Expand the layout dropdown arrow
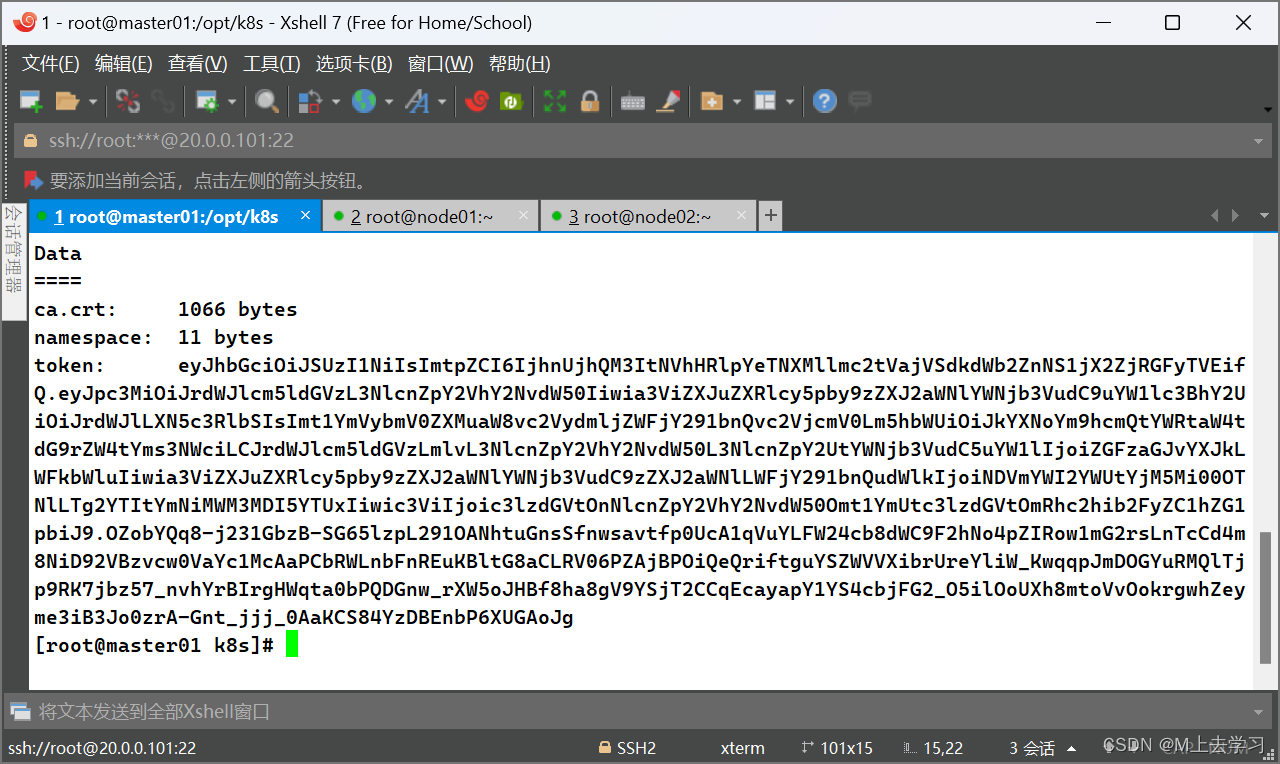The height and width of the screenshot is (764, 1280). point(790,101)
